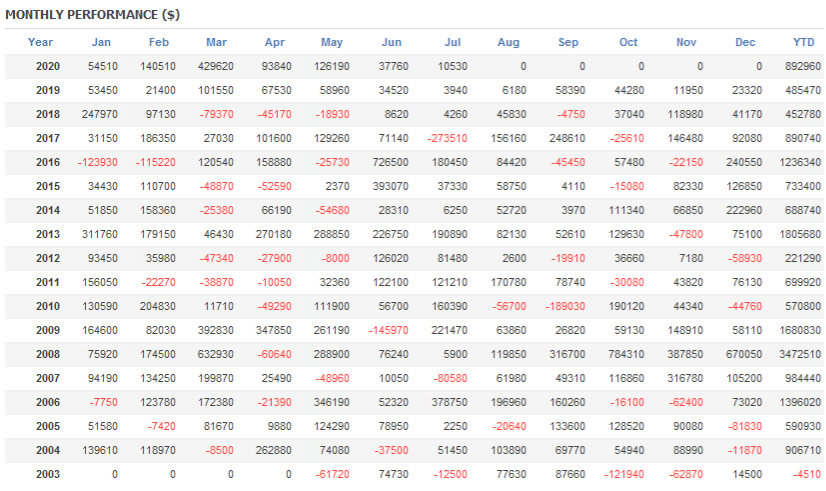Click the Oct column header

click(628, 42)
